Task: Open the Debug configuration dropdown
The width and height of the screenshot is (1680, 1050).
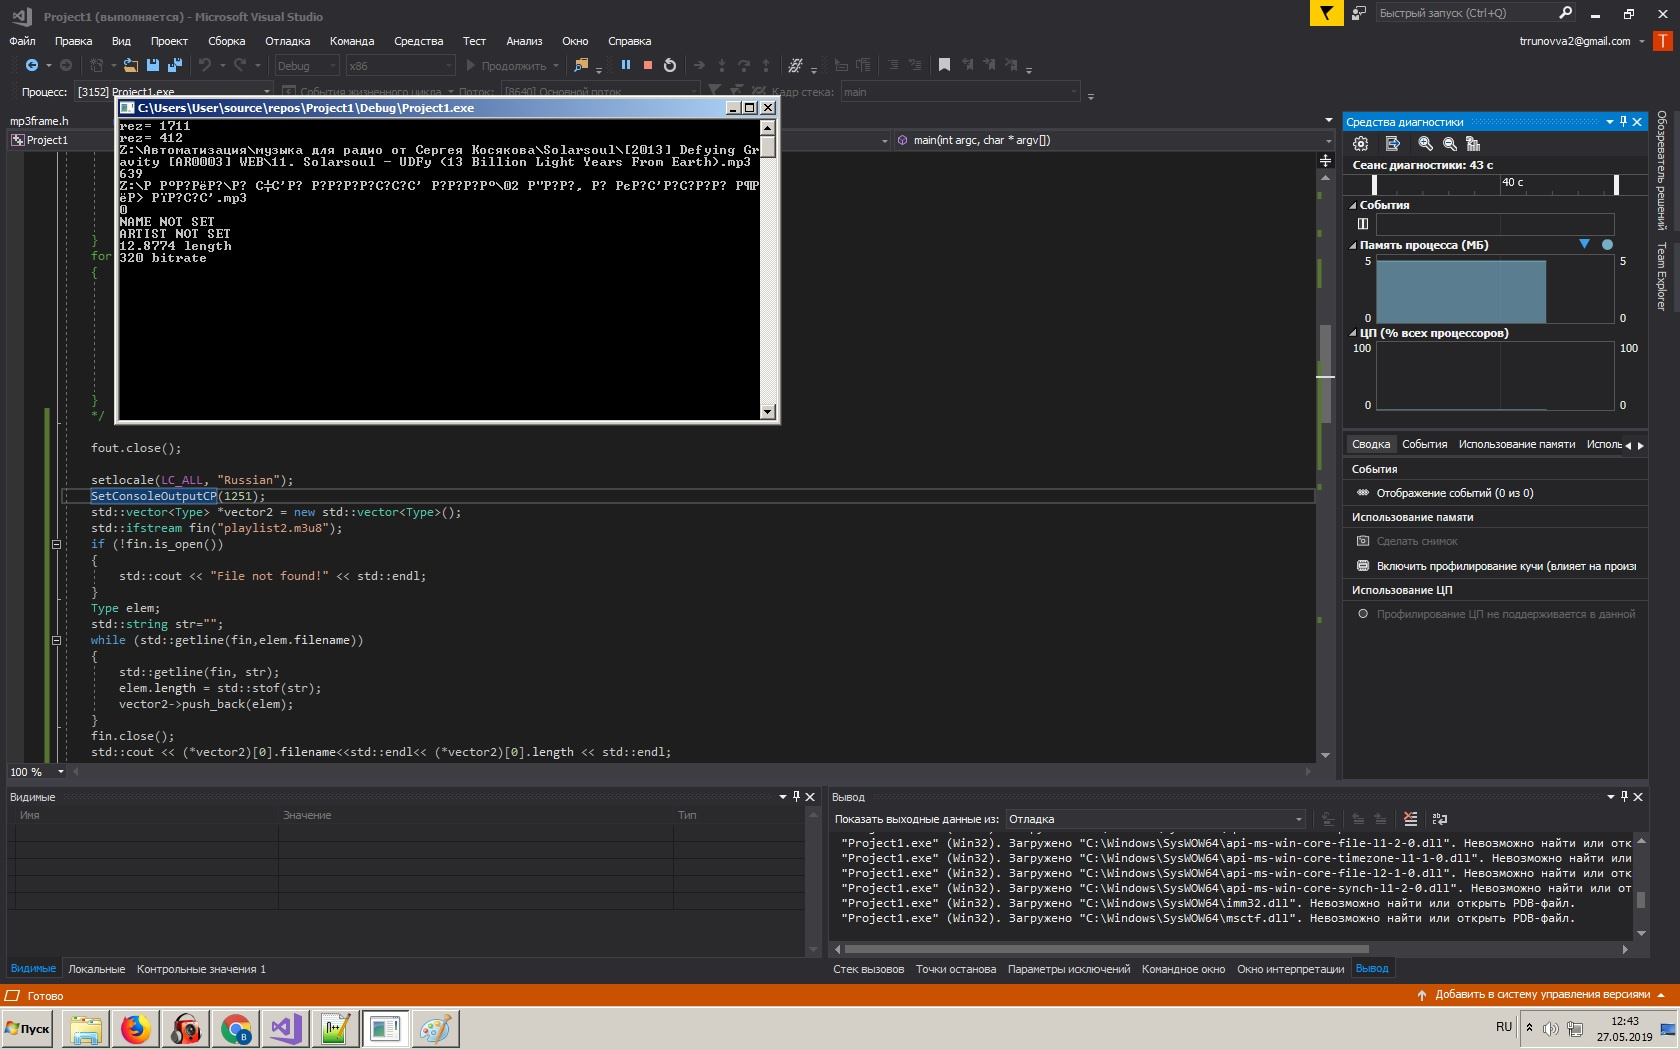Action: pyautogui.click(x=306, y=66)
